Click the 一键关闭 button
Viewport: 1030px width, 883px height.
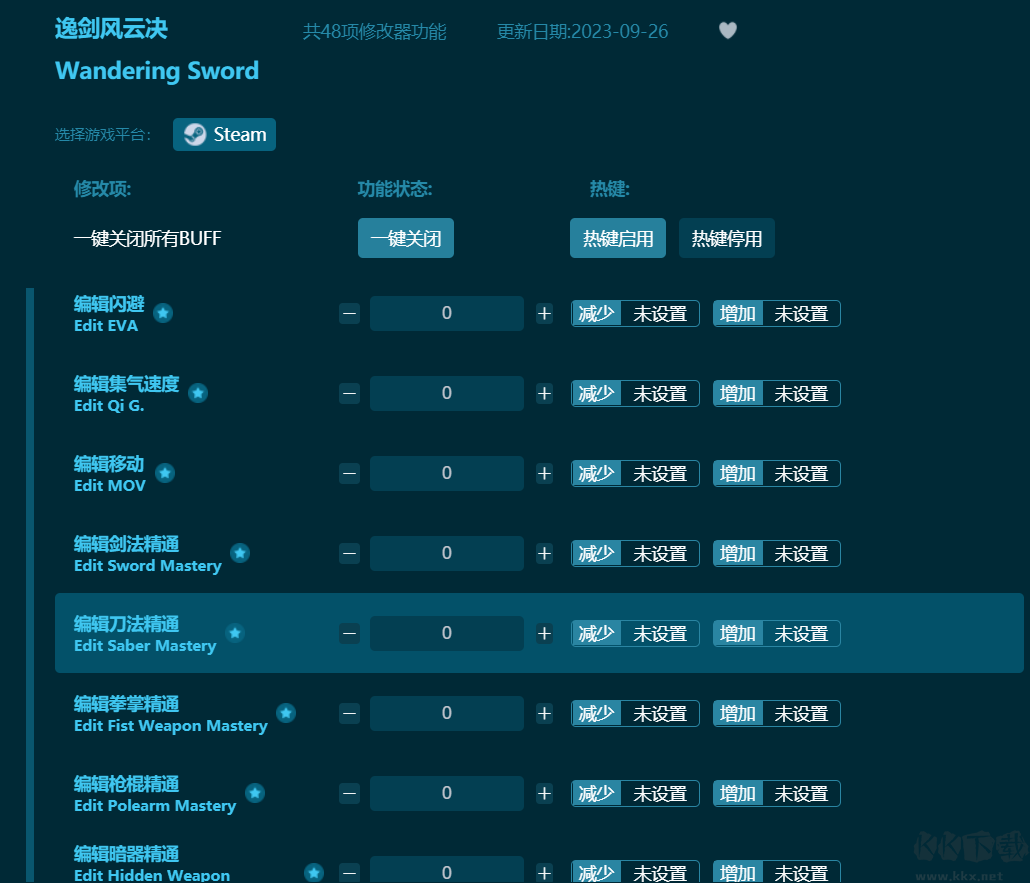406,238
